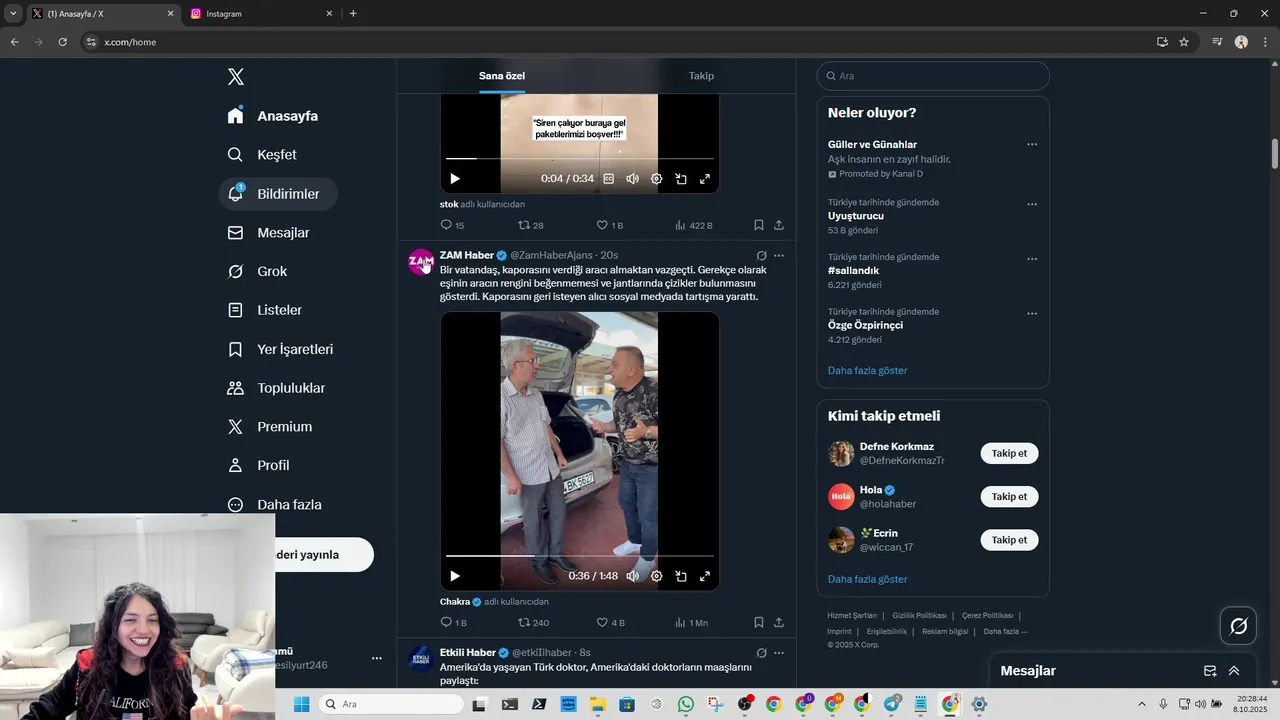Click the page vertical scrollbar
This screenshot has width=1280, height=720.
pos(1274,155)
